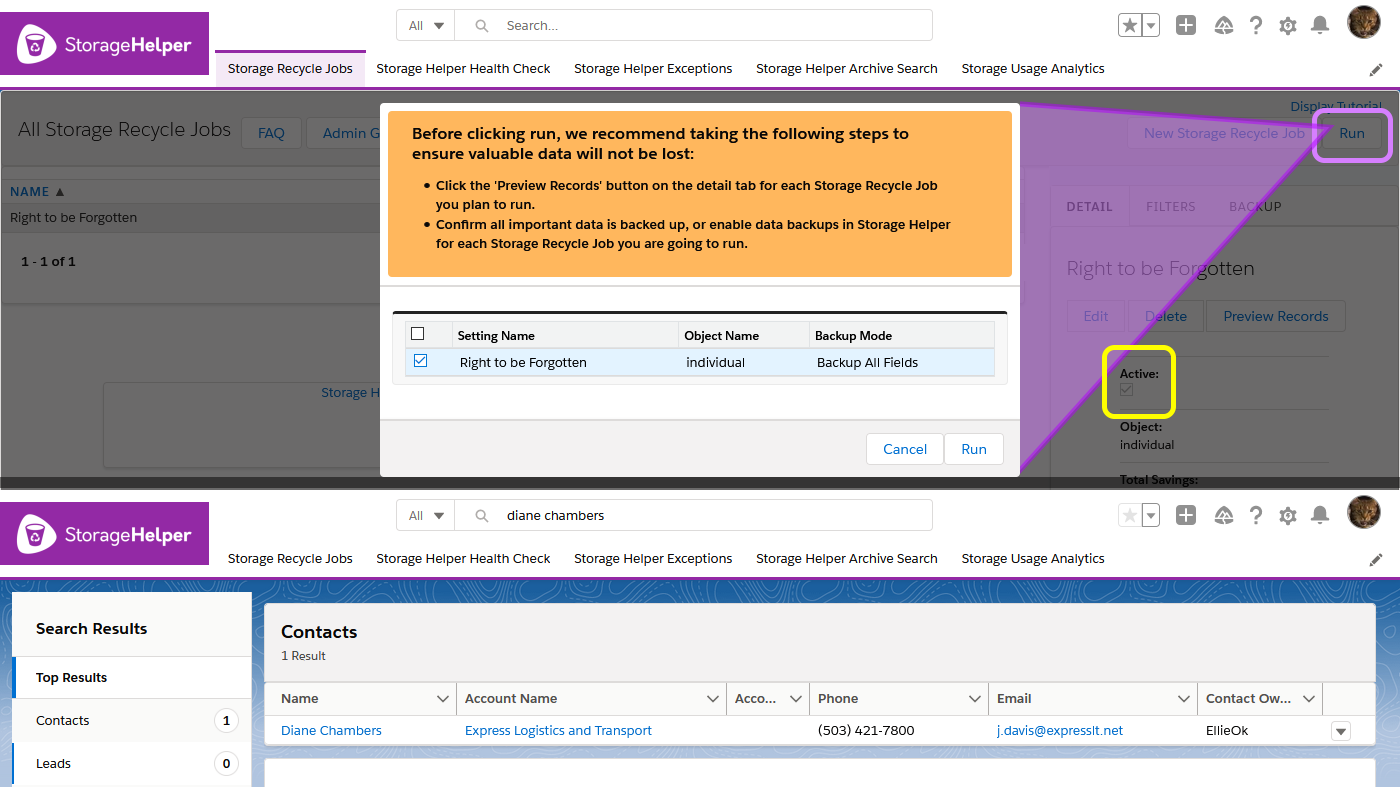Click the Edit button in detail panel

pos(1096,316)
